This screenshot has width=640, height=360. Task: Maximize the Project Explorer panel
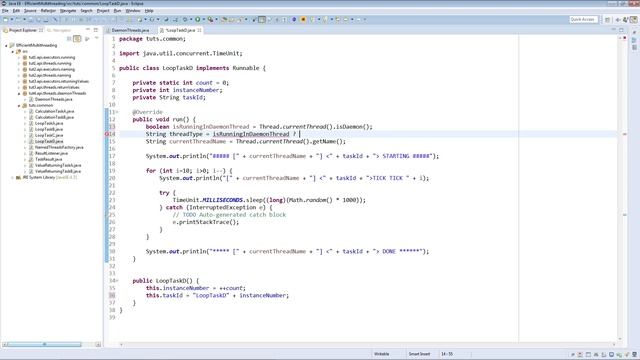tap(96, 30)
